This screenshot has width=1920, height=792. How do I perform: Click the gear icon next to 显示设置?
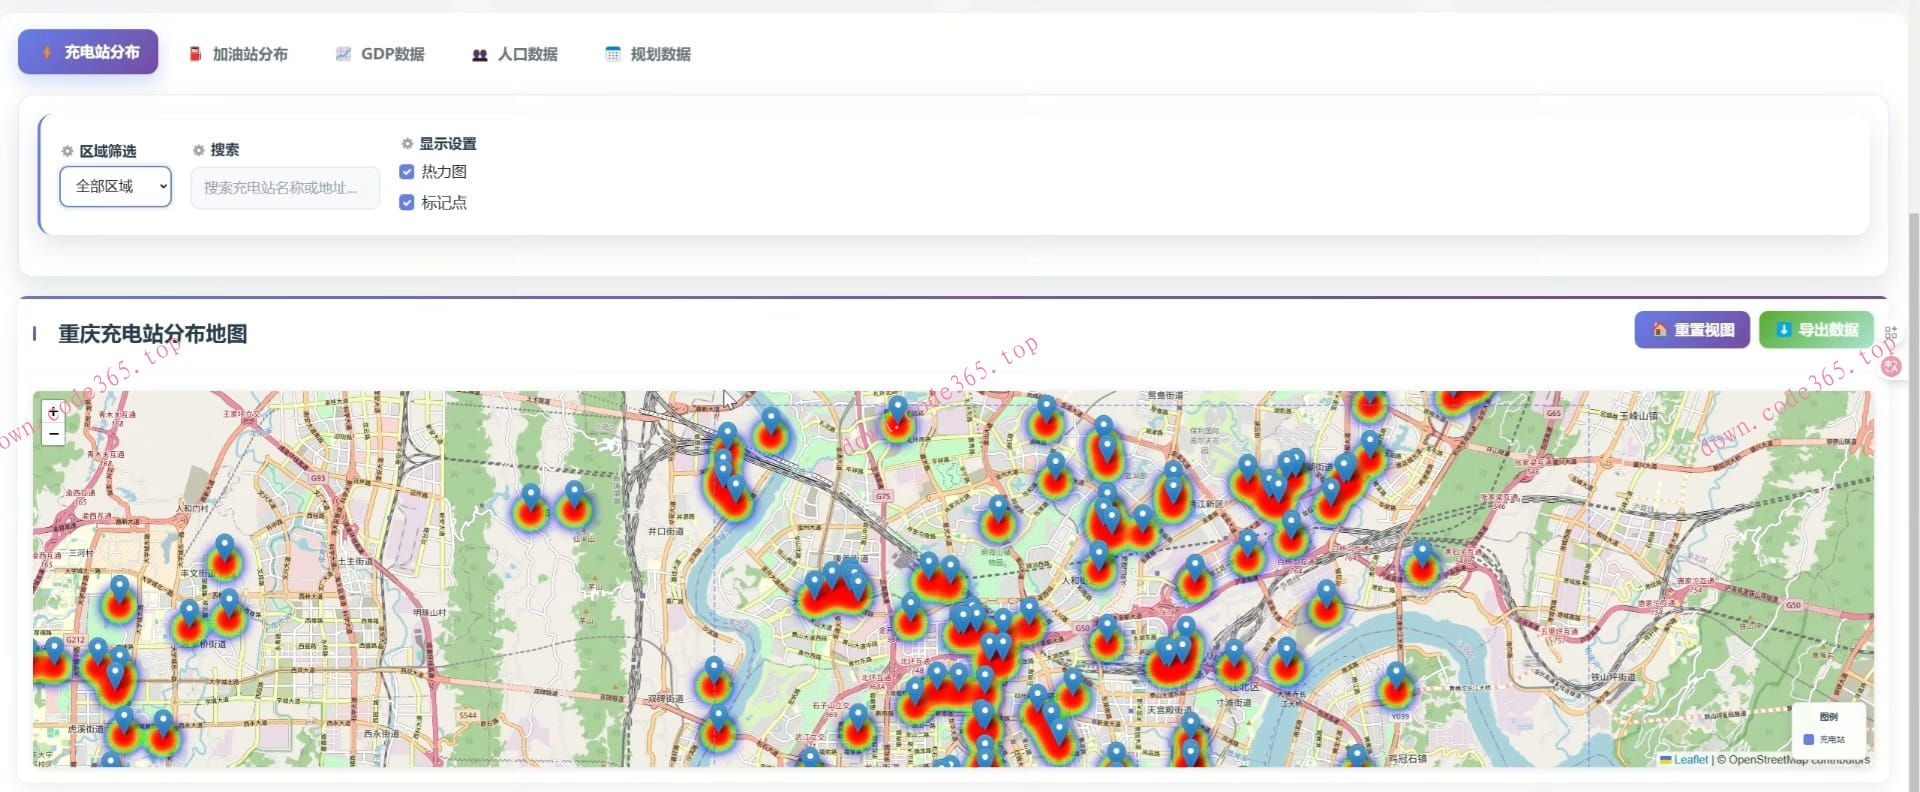click(x=407, y=144)
